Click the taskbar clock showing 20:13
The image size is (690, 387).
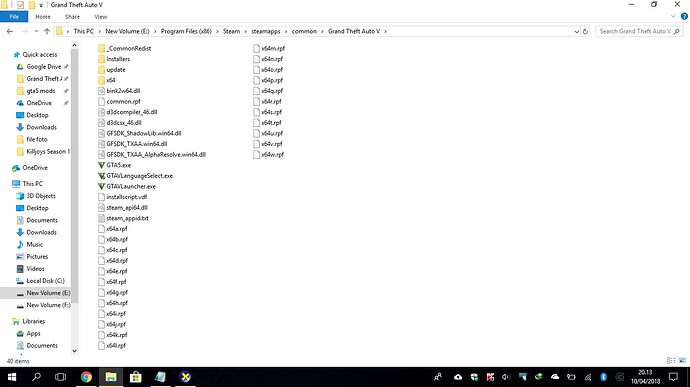(x=645, y=377)
